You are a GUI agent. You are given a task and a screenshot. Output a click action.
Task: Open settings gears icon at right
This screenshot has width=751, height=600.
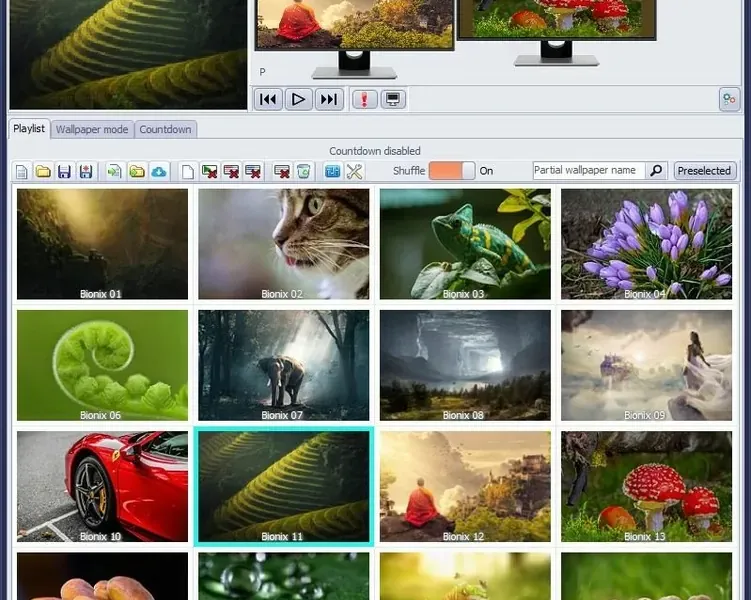729,99
